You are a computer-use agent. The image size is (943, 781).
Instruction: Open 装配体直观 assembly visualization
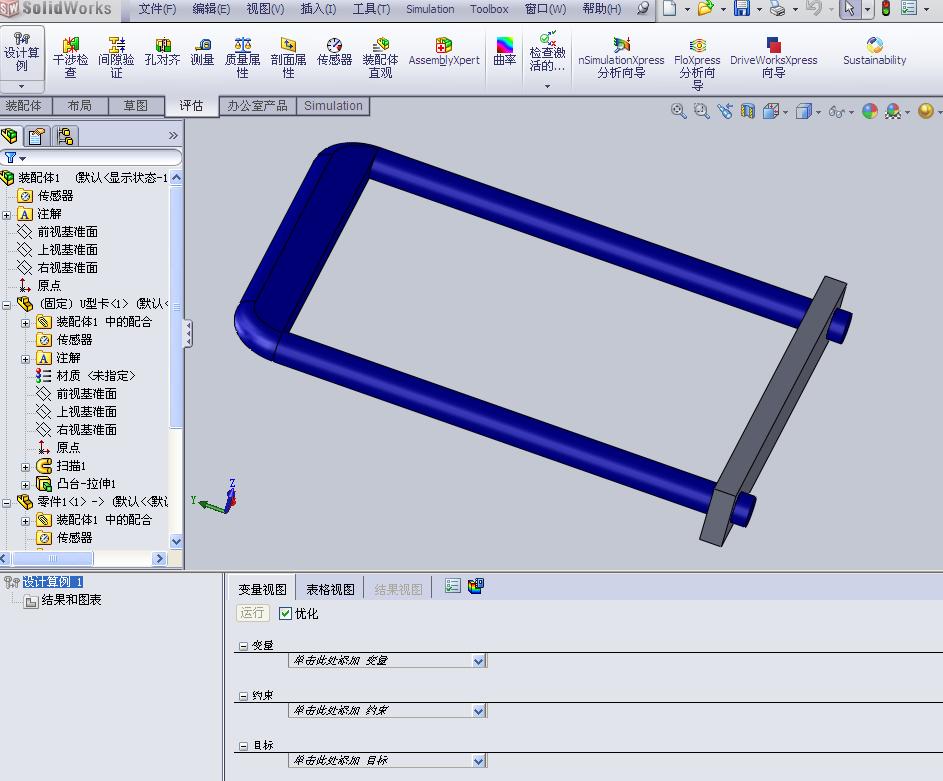point(380,58)
